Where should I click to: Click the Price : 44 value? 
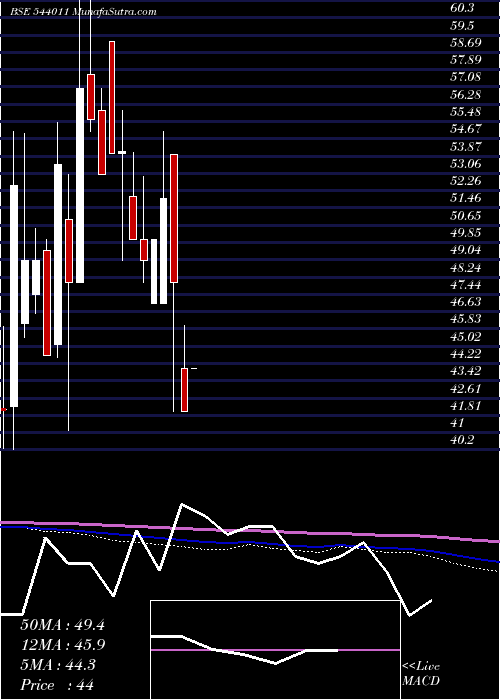click(58, 685)
